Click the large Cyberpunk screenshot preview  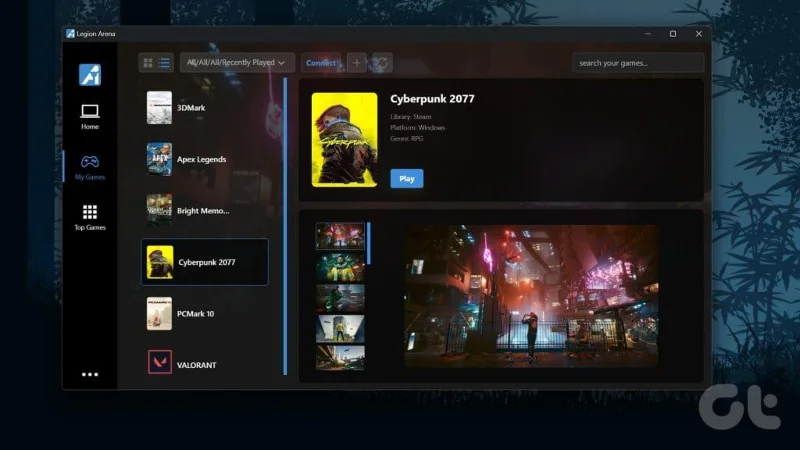[531, 296]
